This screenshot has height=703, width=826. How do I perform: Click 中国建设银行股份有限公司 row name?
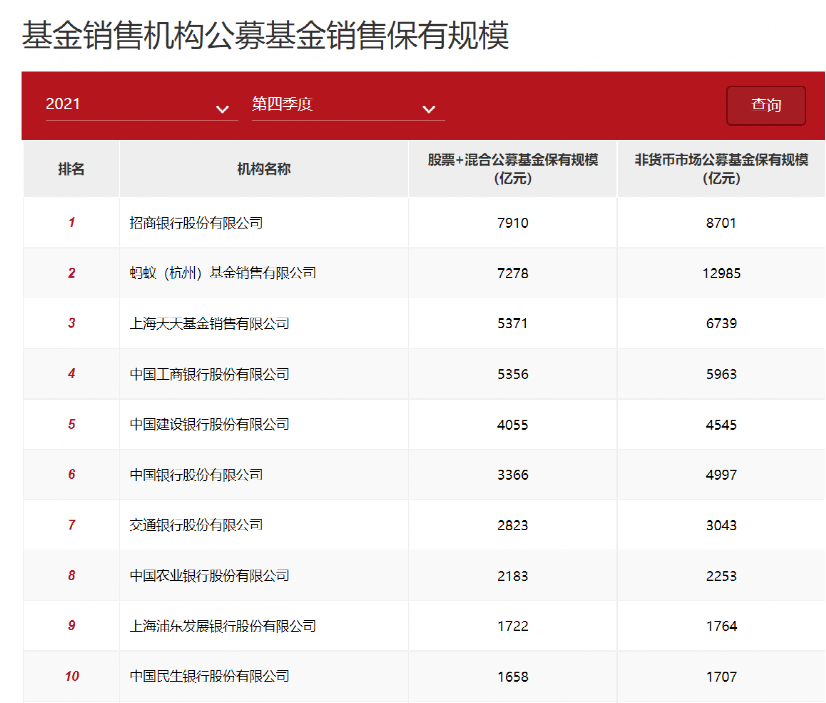[x=209, y=424]
